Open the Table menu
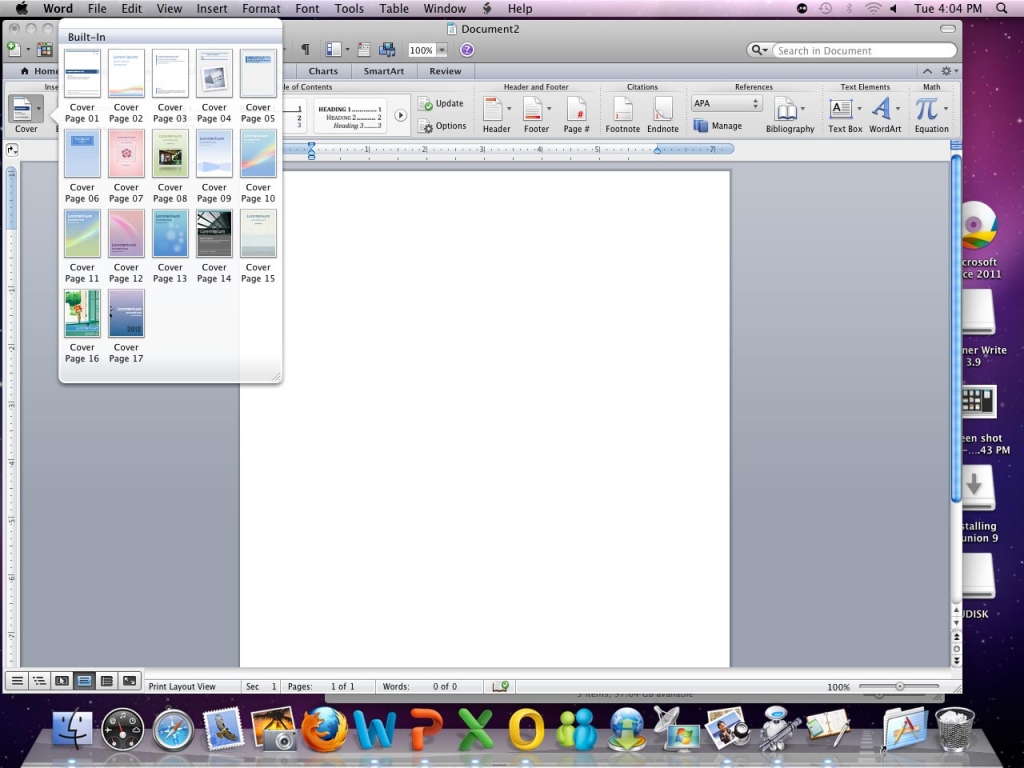Viewport: 1024px width, 768px height. click(394, 8)
